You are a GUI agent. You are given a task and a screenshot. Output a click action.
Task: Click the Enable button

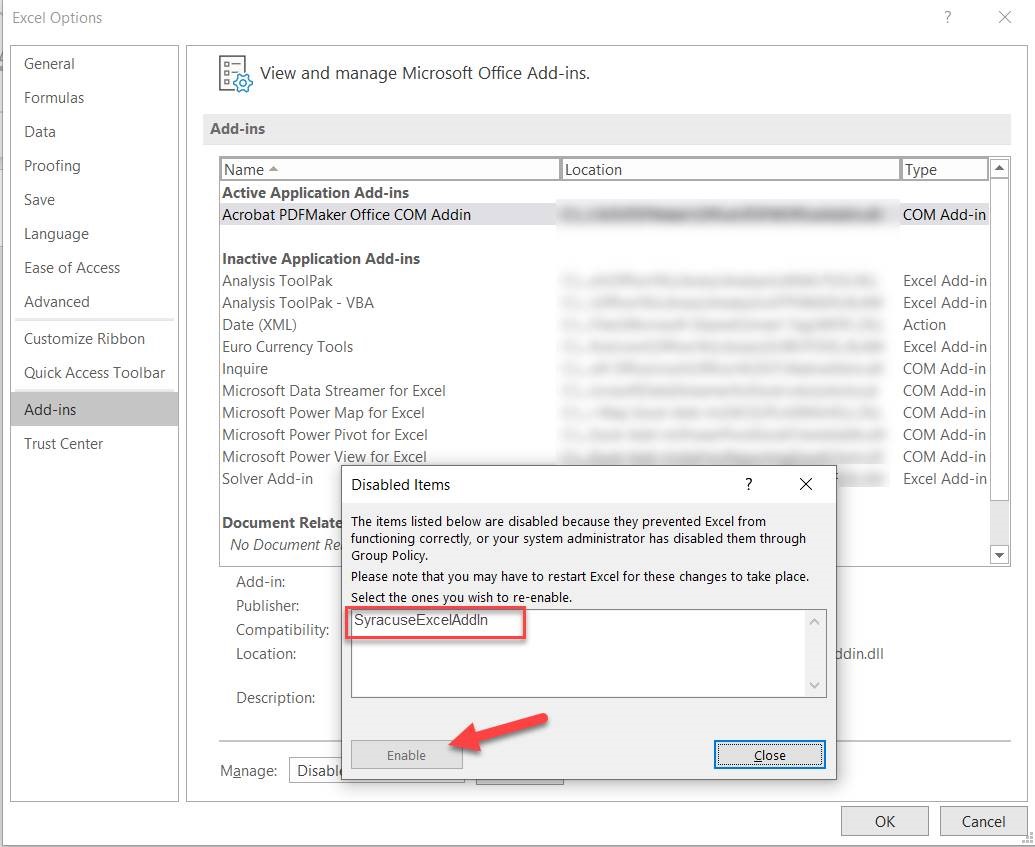point(406,755)
